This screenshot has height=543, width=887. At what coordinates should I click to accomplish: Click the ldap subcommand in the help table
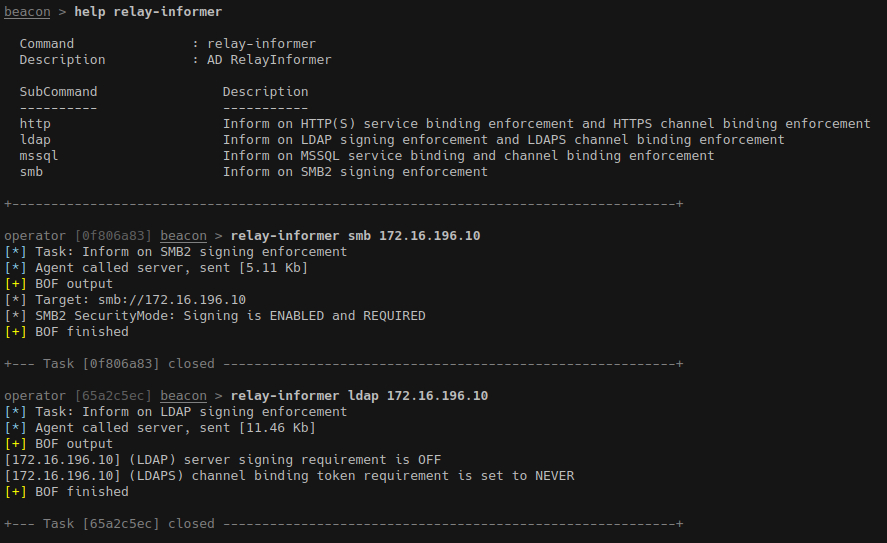coord(35,140)
